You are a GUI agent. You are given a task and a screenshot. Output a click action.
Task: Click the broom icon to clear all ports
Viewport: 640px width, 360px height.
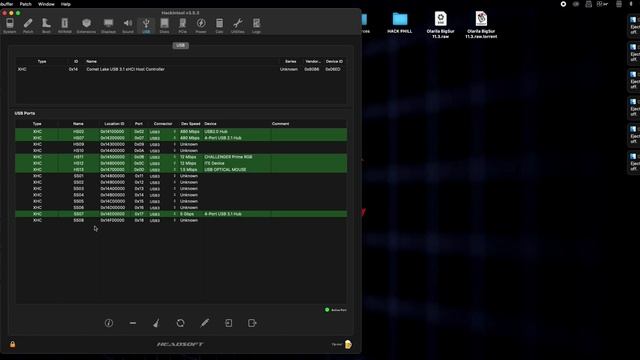(156, 323)
